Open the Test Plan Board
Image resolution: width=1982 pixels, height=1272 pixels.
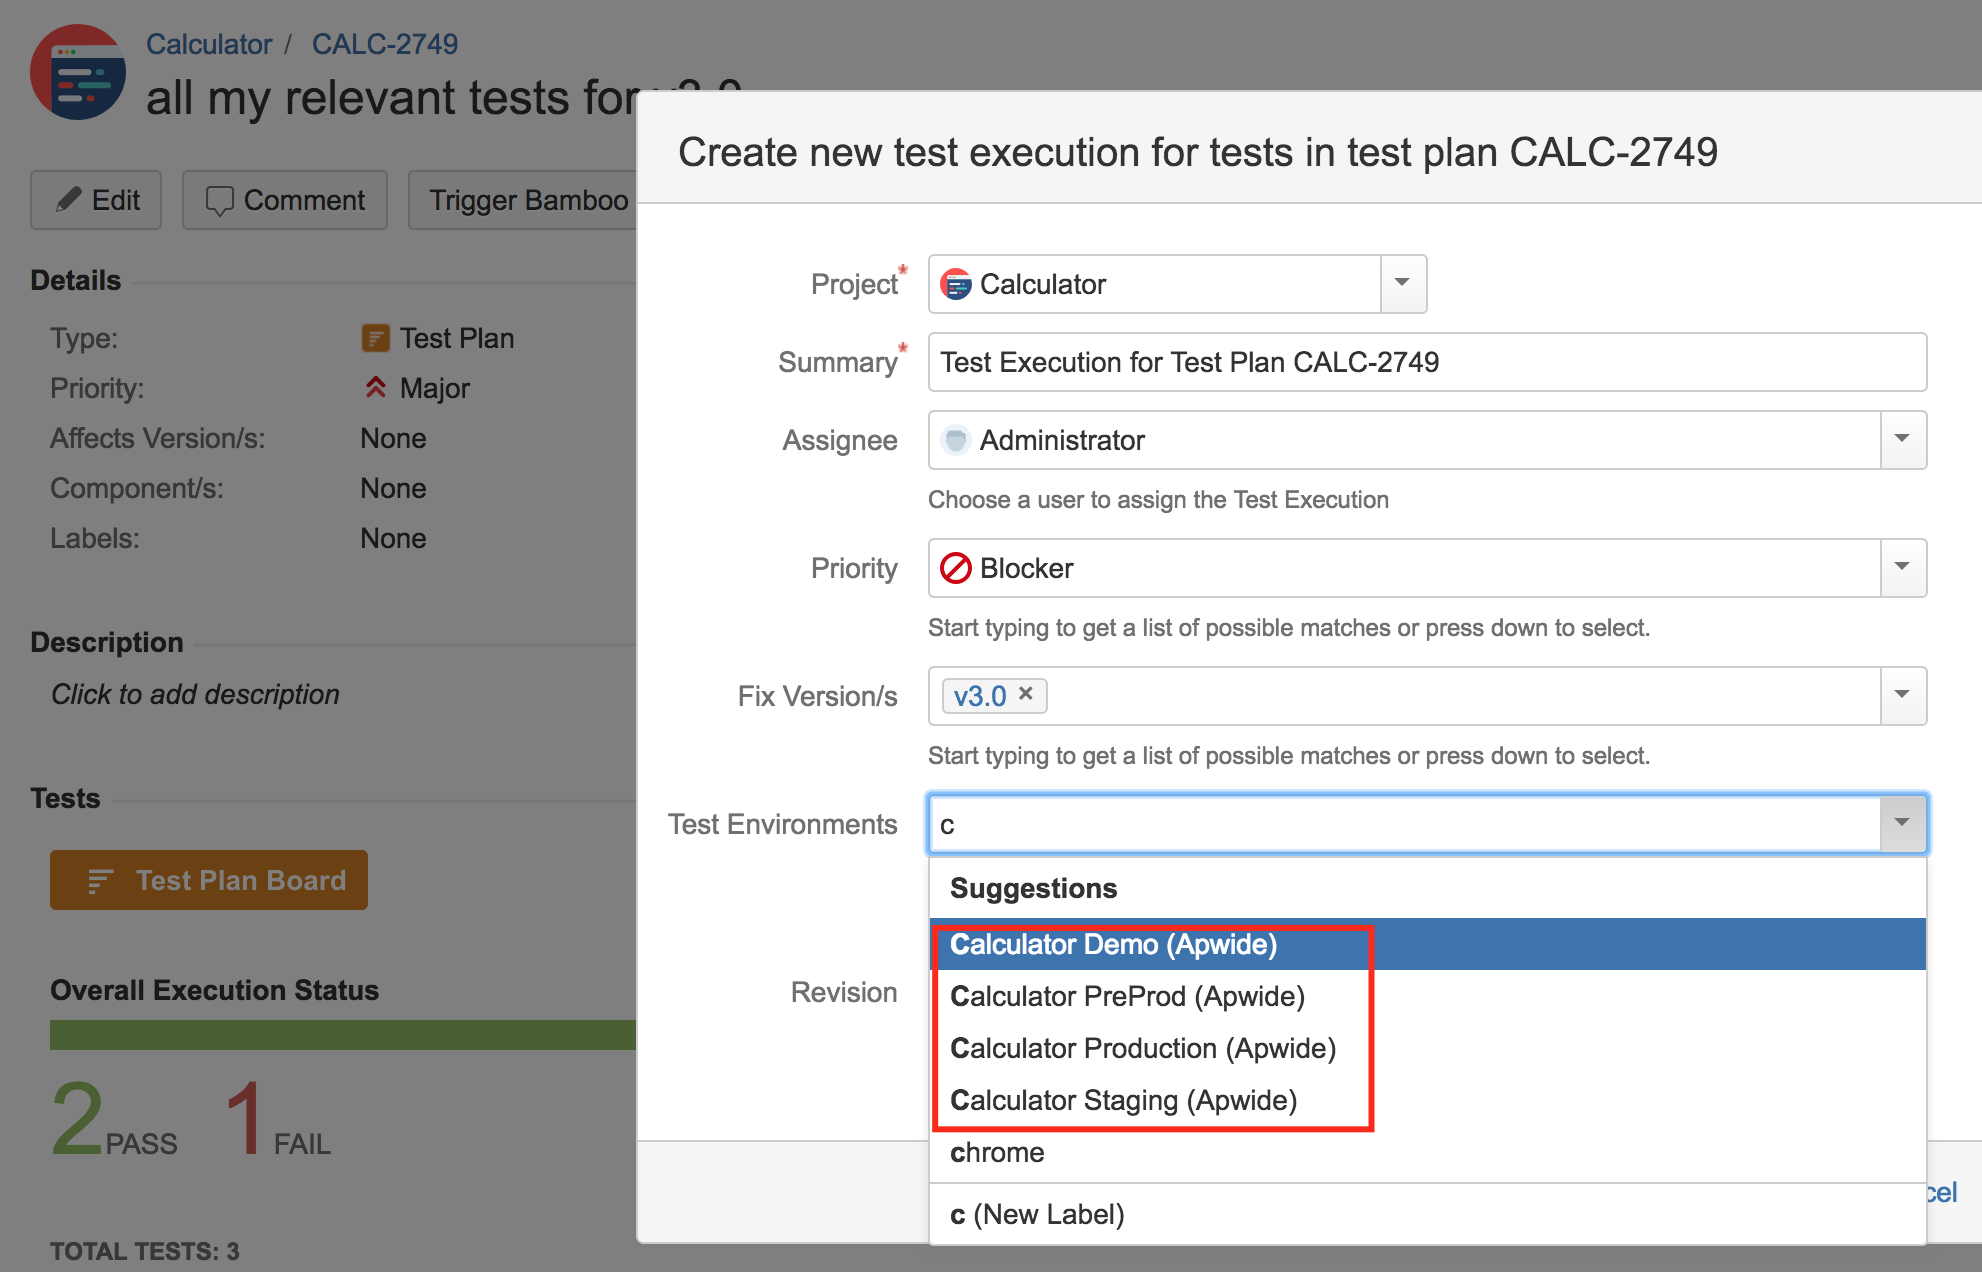[x=209, y=880]
